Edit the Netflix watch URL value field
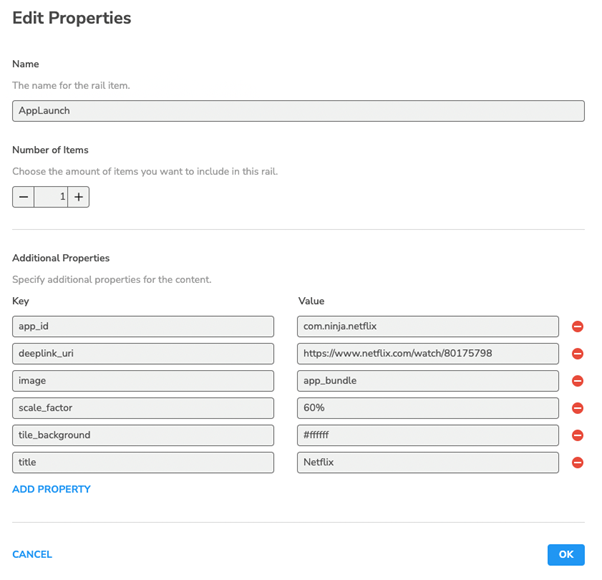The width and height of the screenshot is (602, 580). click(428, 353)
